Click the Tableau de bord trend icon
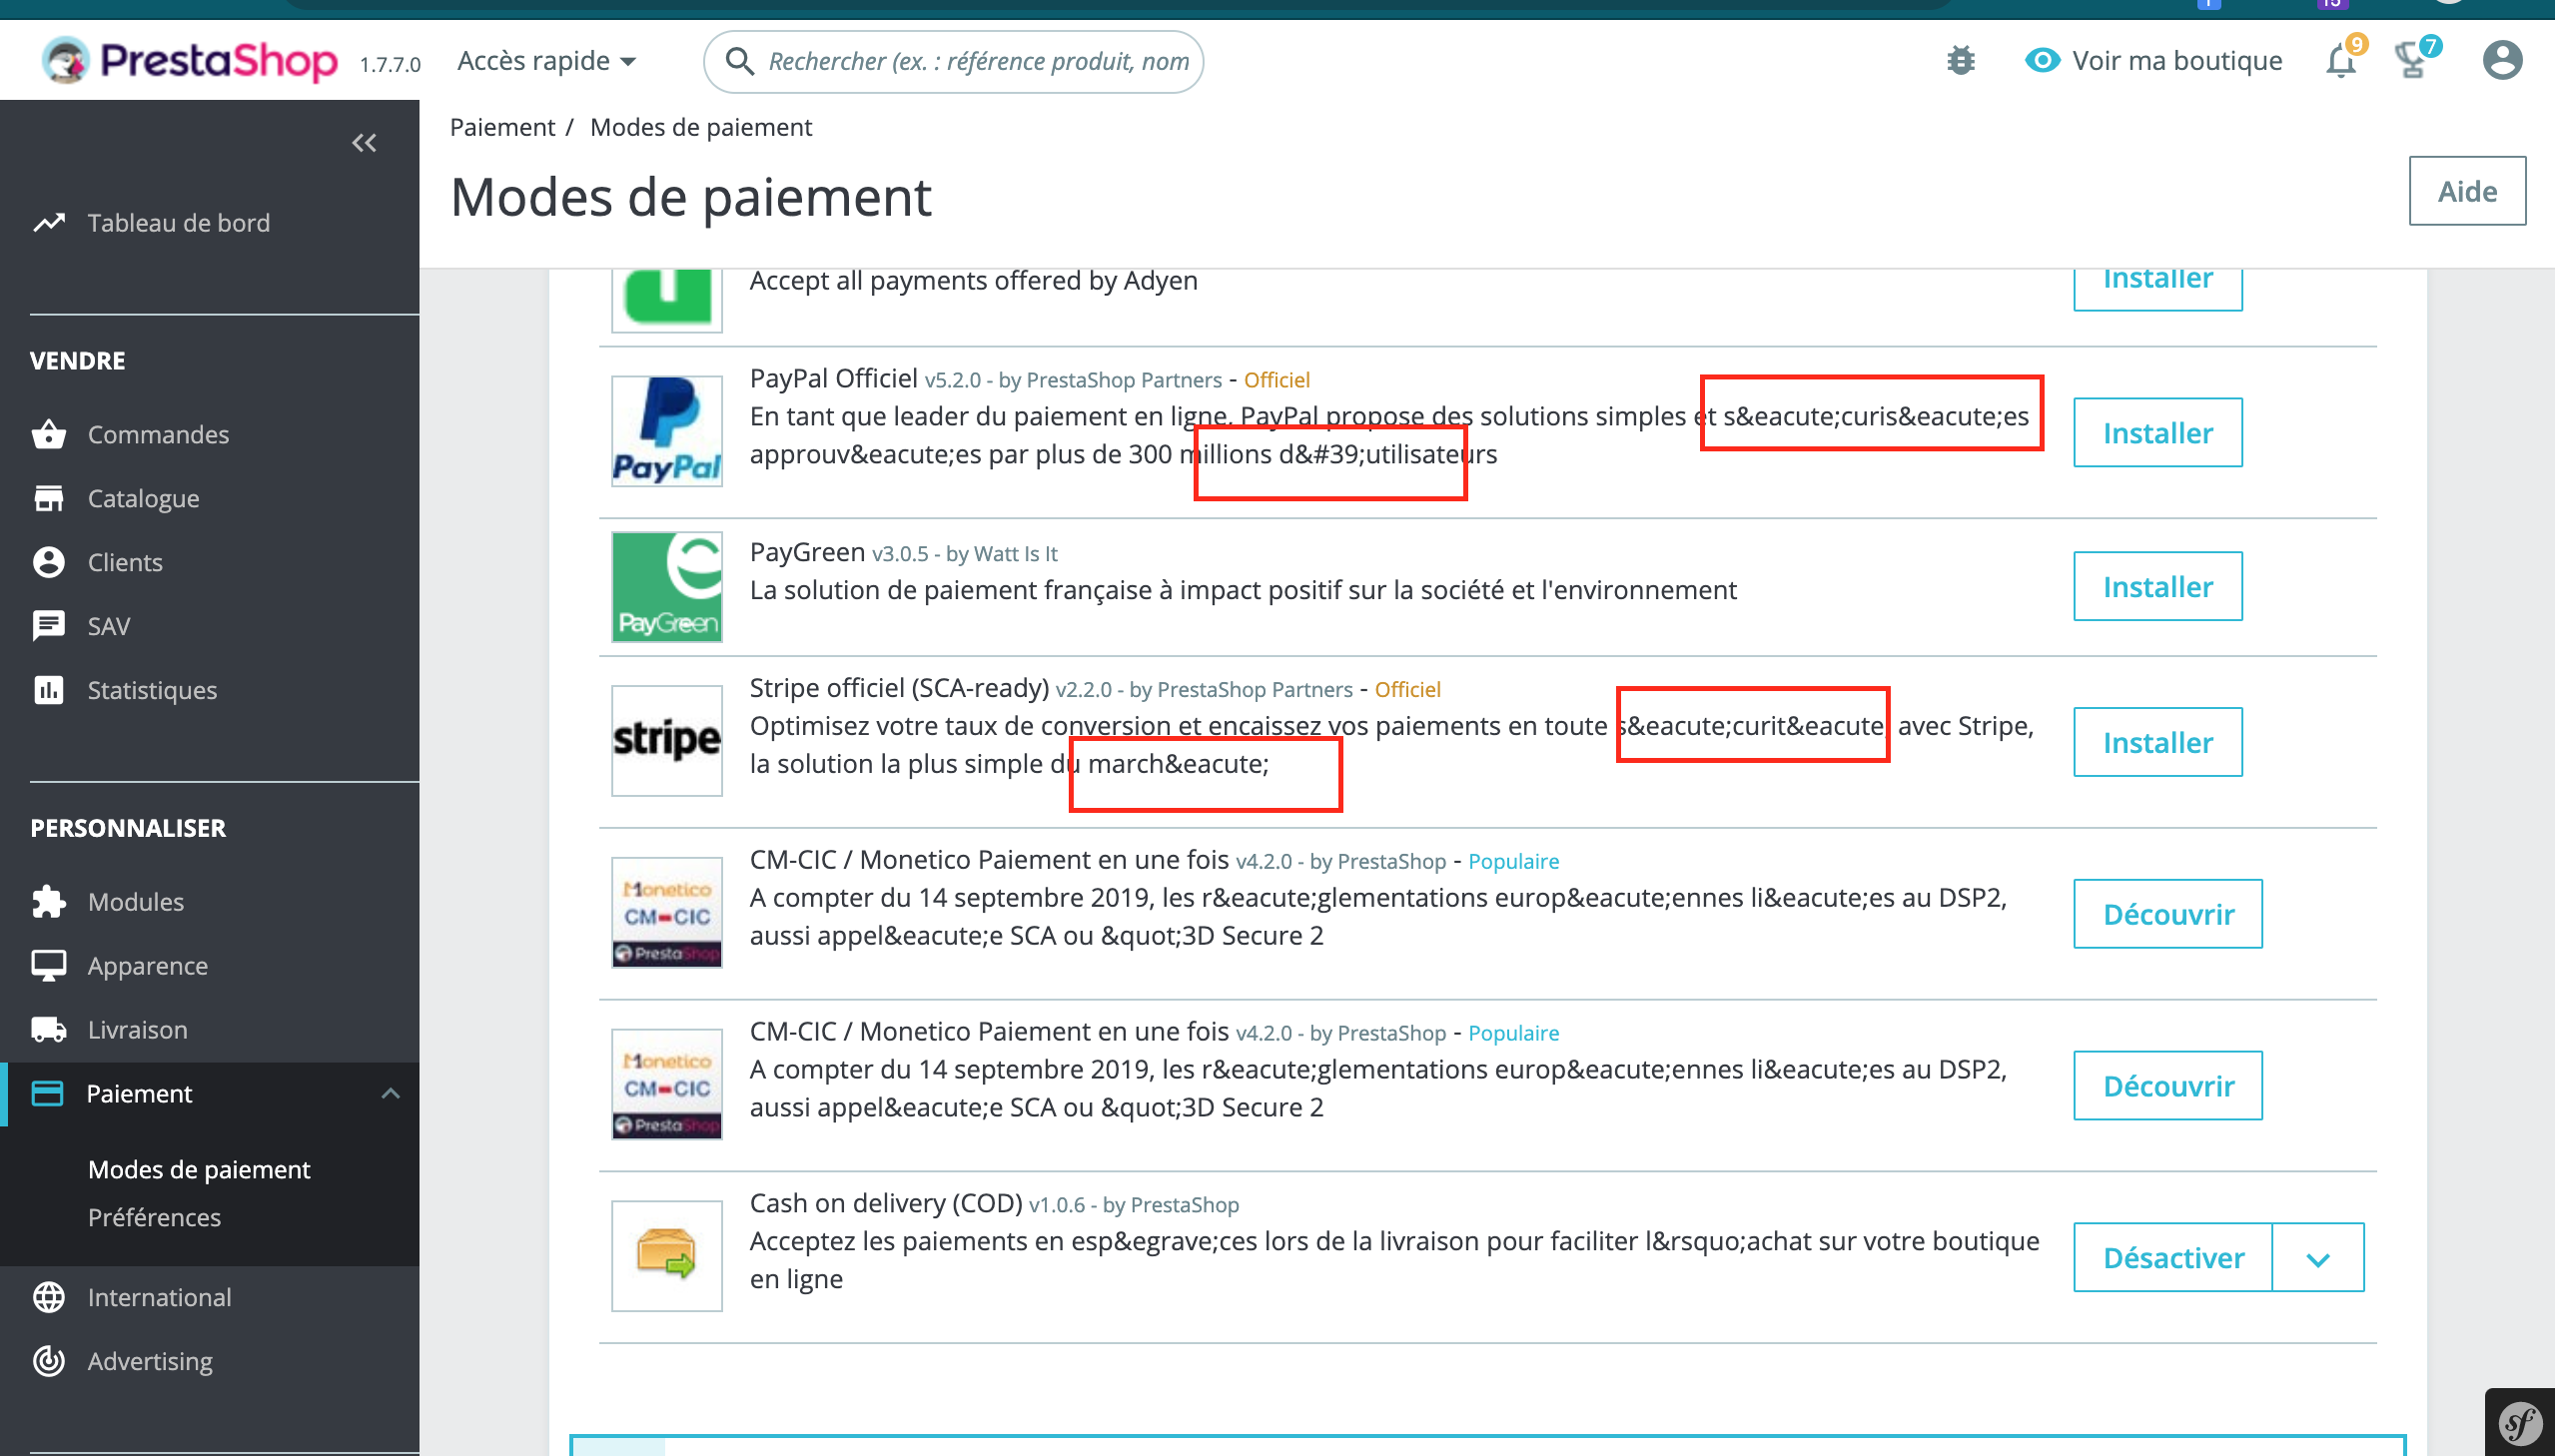2555x1456 pixels. point(49,222)
